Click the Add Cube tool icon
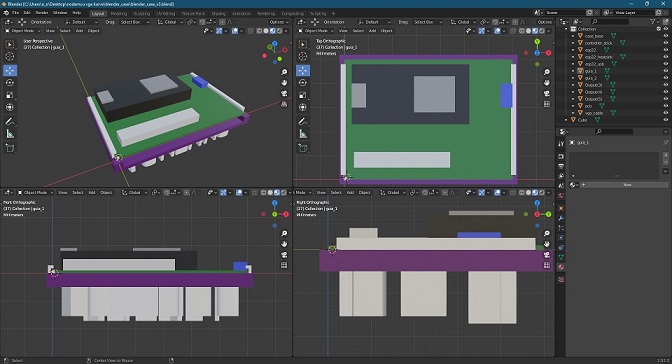 pos(10,148)
